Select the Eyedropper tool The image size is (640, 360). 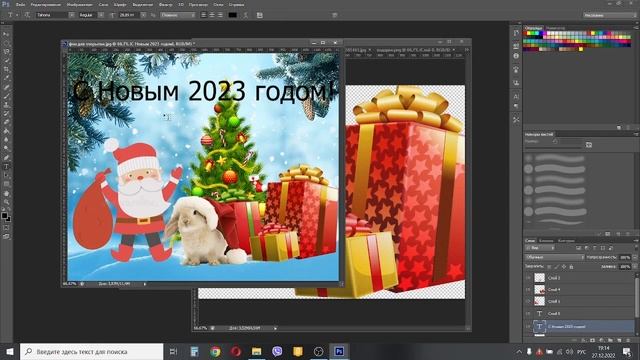(6, 78)
